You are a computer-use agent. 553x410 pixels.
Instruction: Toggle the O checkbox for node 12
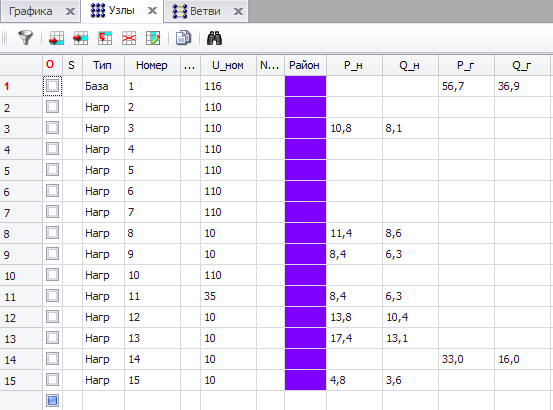(x=53, y=317)
